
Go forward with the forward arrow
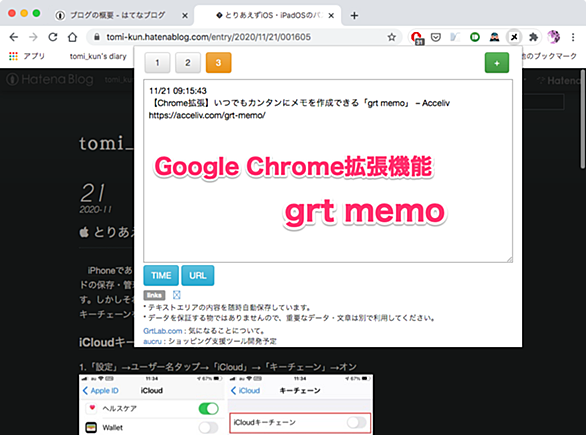tap(33, 37)
